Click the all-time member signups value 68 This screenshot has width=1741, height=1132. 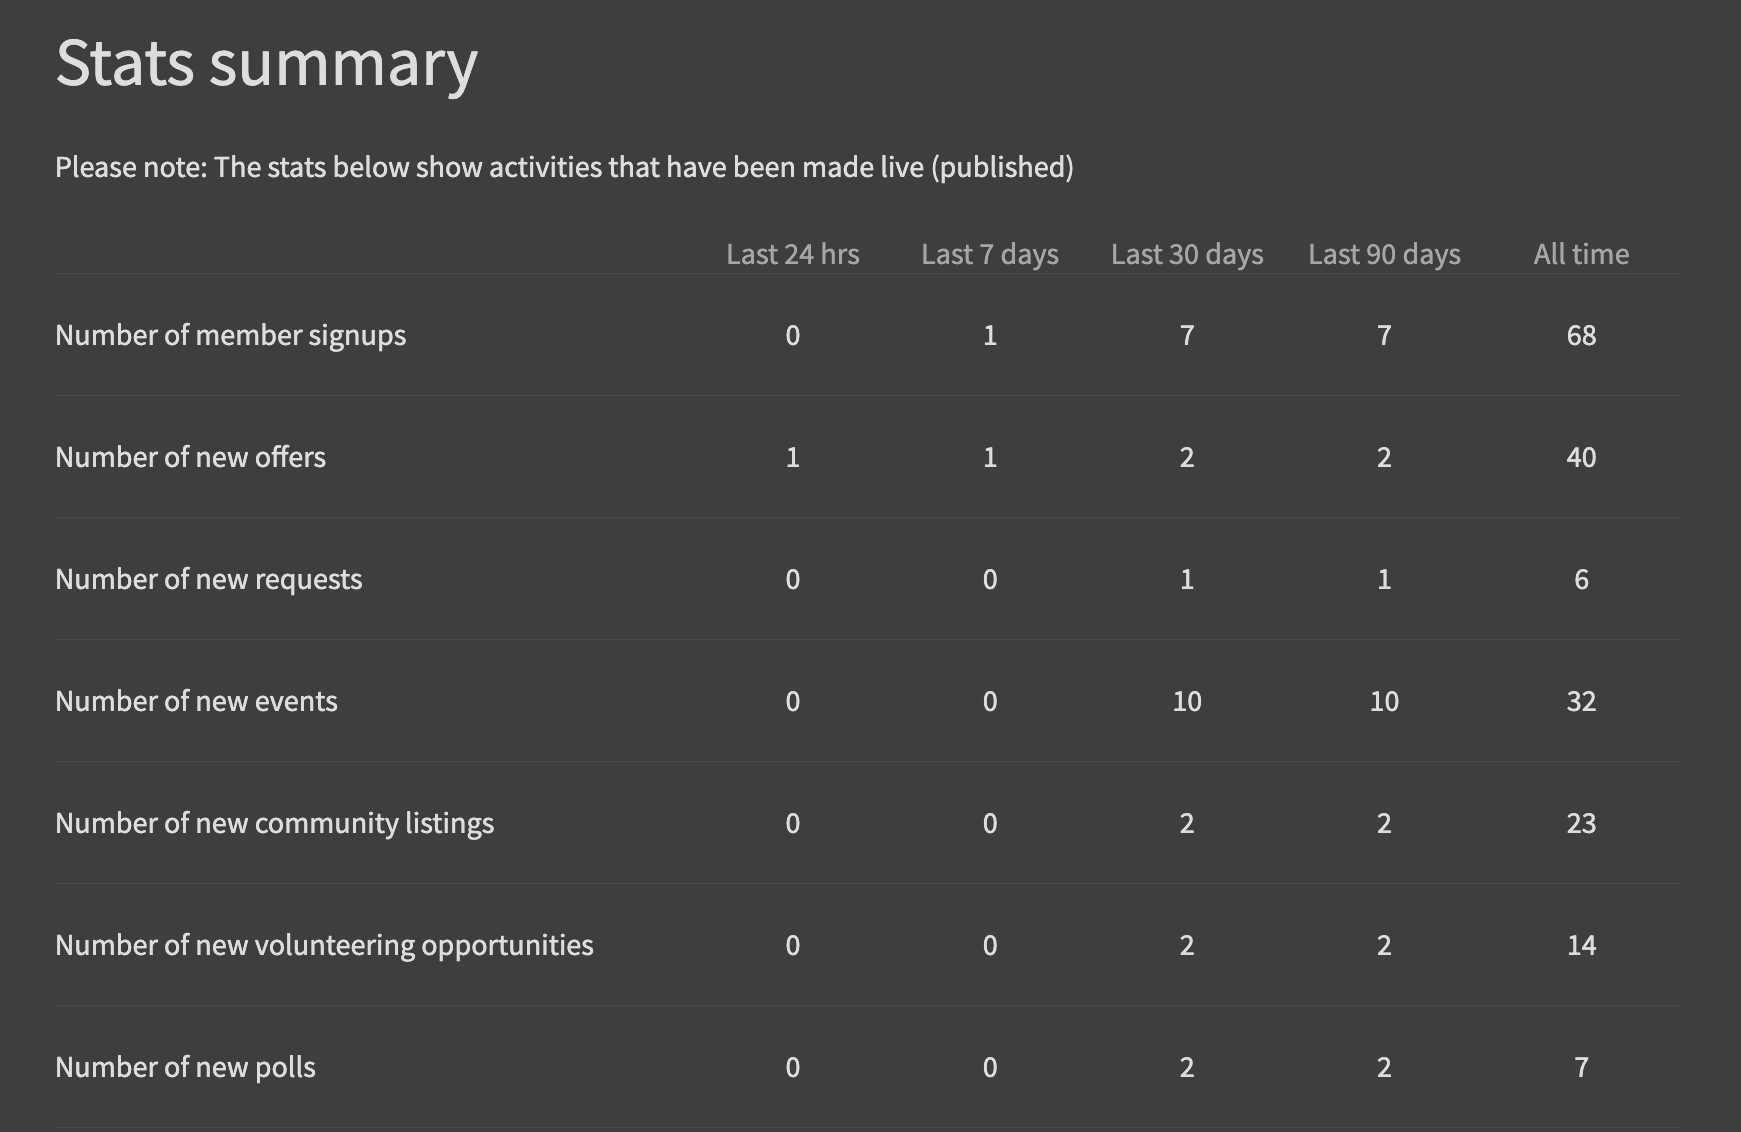[1581, 335]
